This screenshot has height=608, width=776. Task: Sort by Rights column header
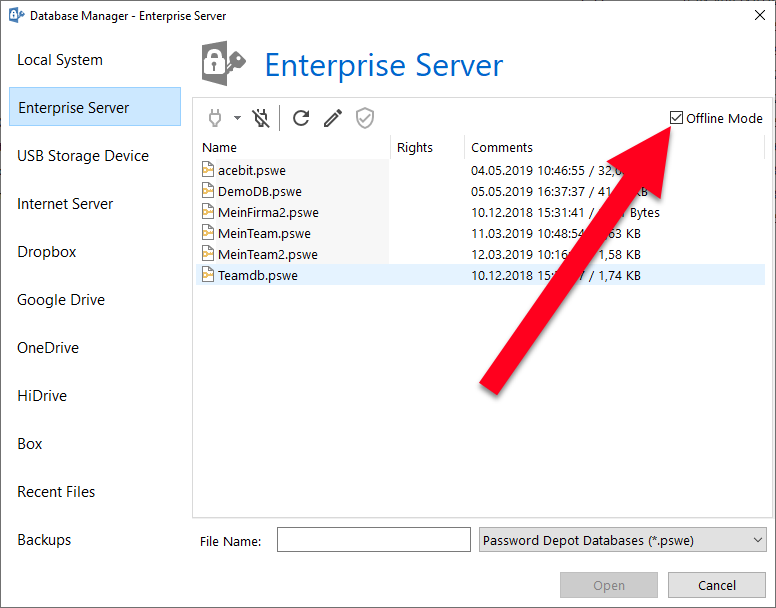coord(428,147)
